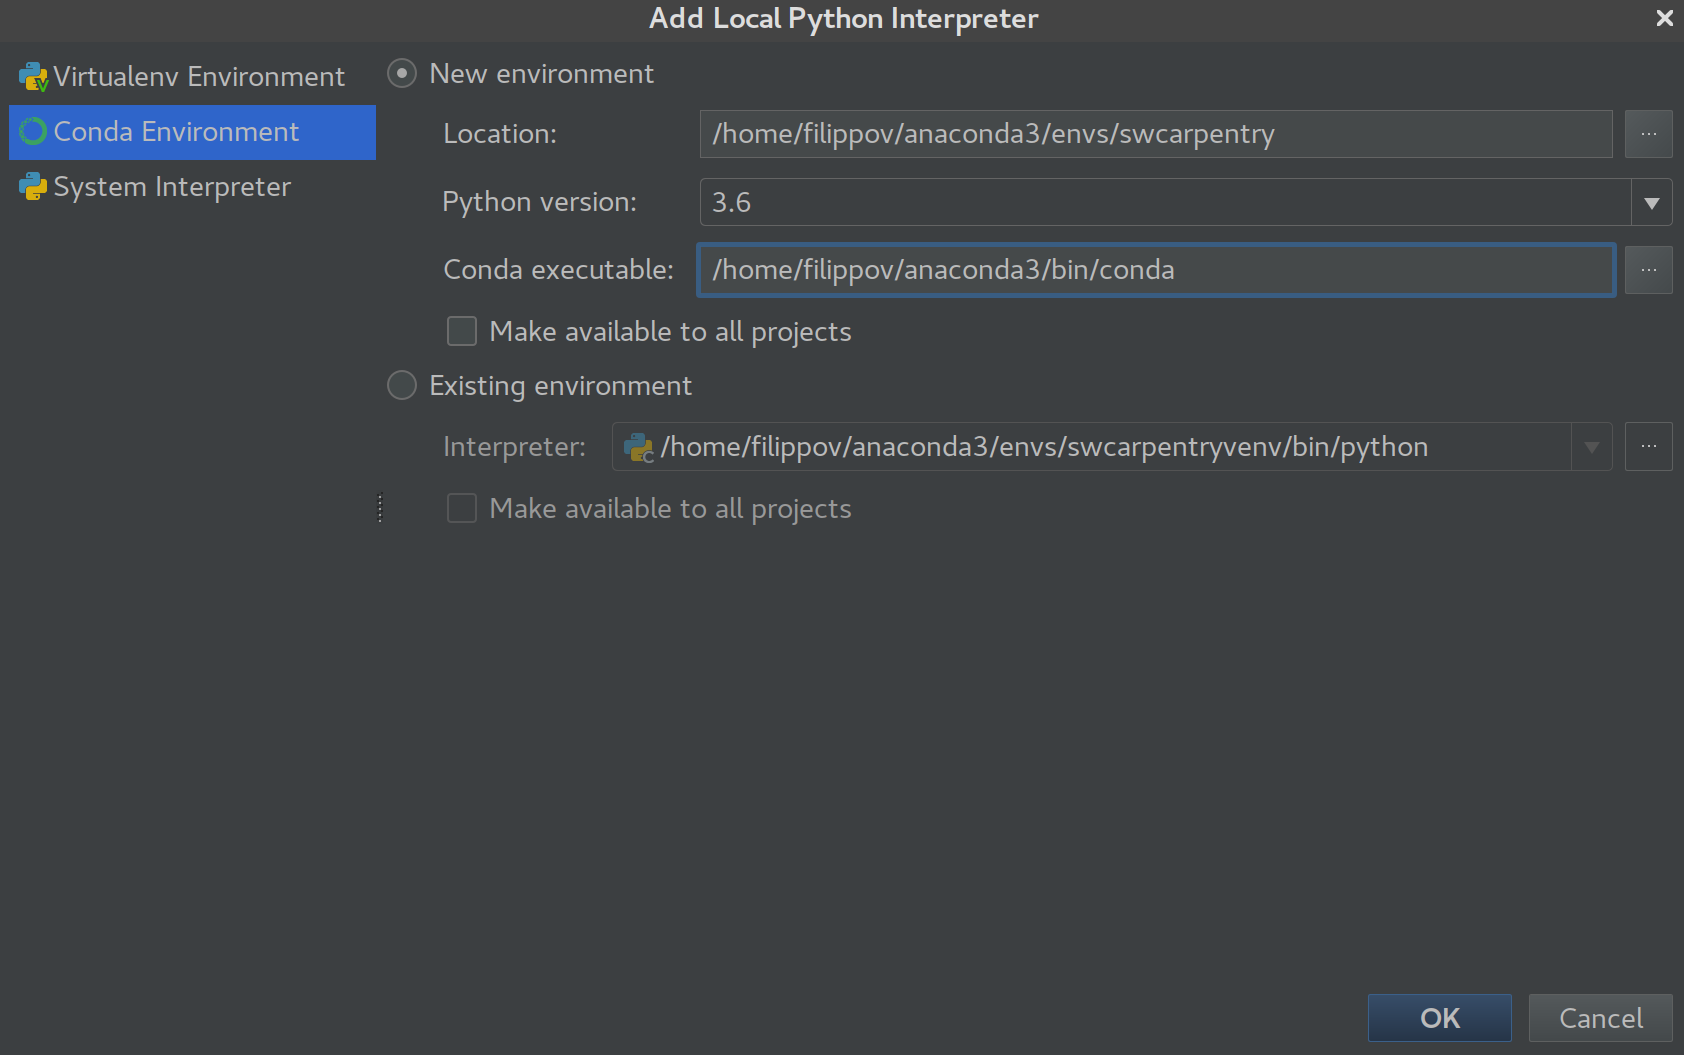1684x1055 pixels.
Task: Click into the Conda executable path field
Action: click(x=1155, y=270)
